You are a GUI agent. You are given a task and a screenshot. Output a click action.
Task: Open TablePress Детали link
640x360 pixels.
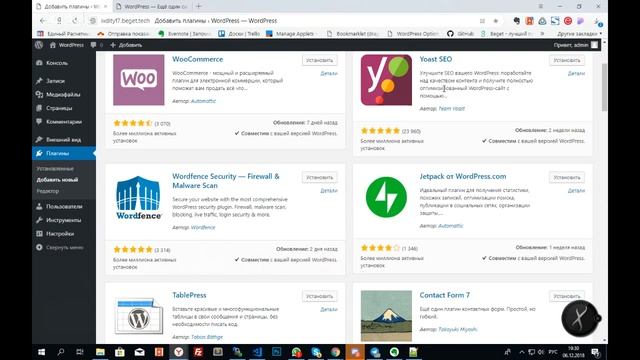(329, 309)
